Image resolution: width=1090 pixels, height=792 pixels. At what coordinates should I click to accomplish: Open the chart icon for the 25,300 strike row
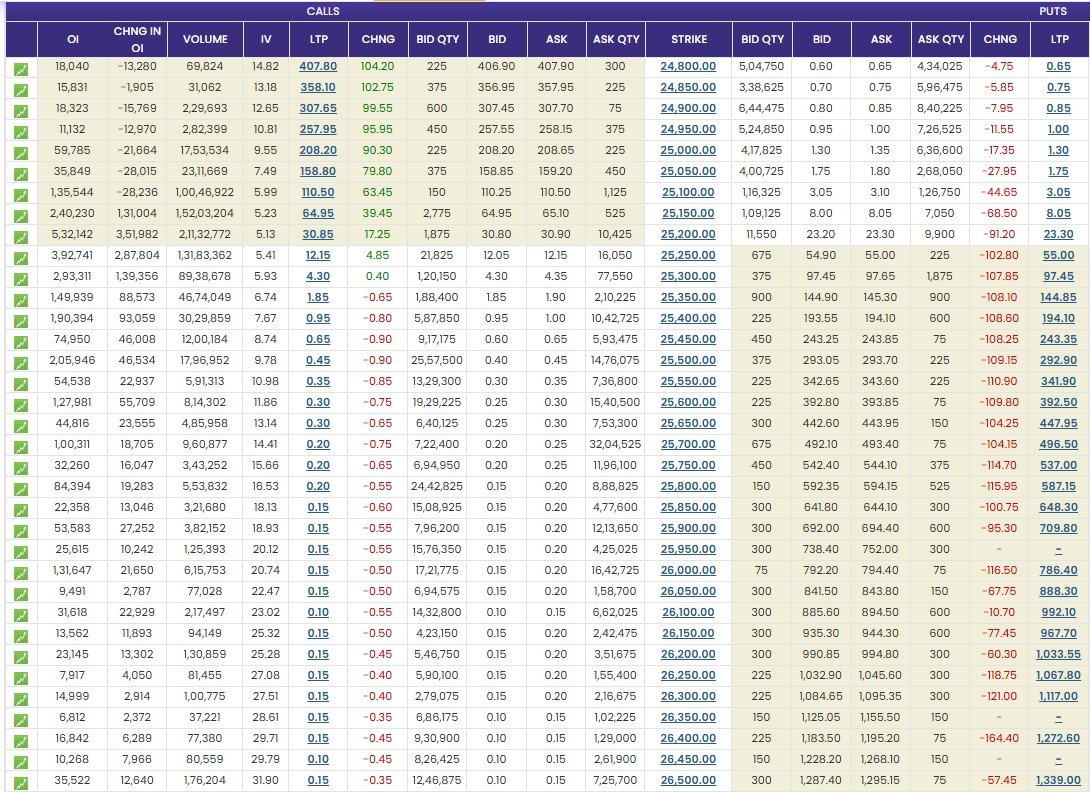[x=22, y=276]
